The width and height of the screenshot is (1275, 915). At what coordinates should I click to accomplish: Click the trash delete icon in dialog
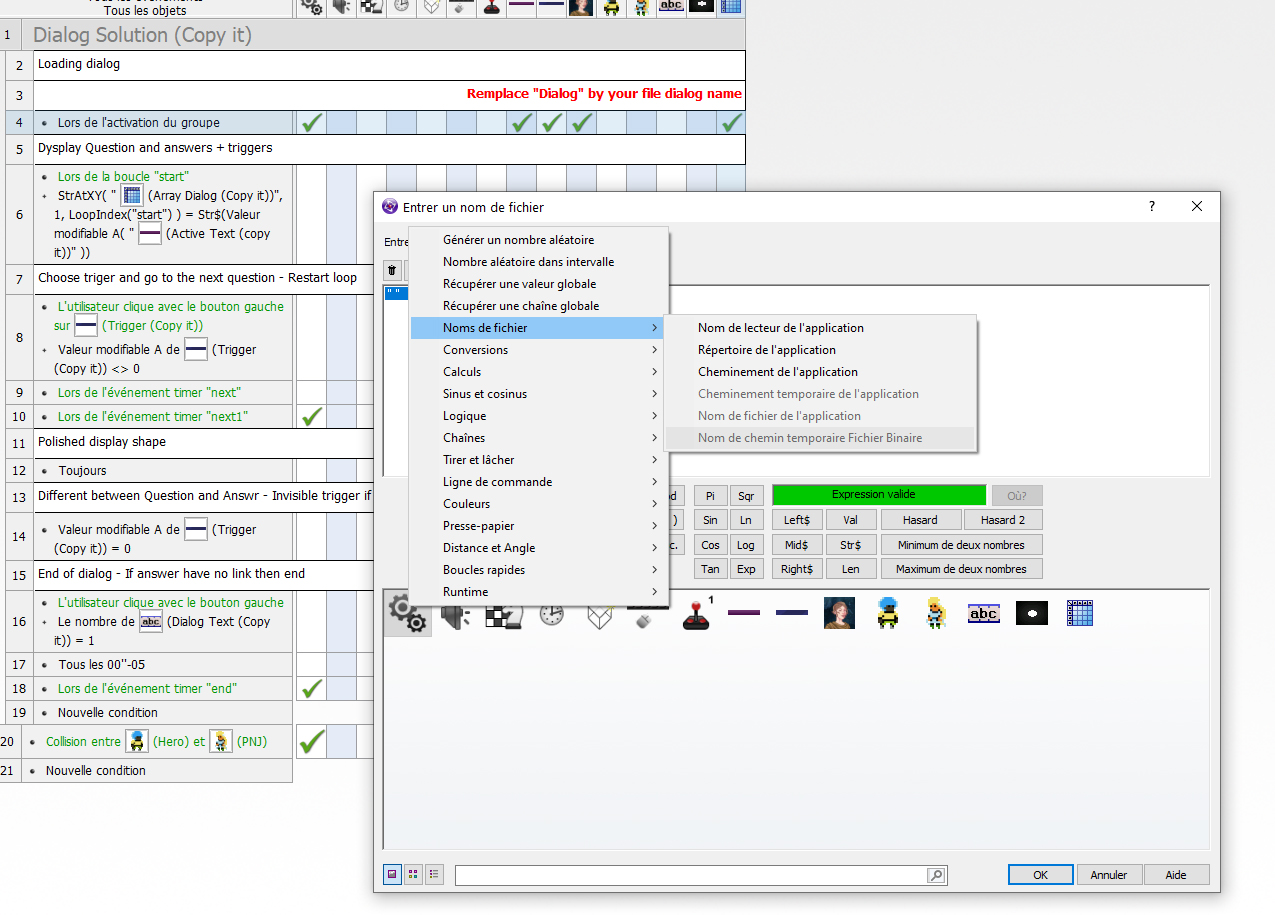pos(393,270)
